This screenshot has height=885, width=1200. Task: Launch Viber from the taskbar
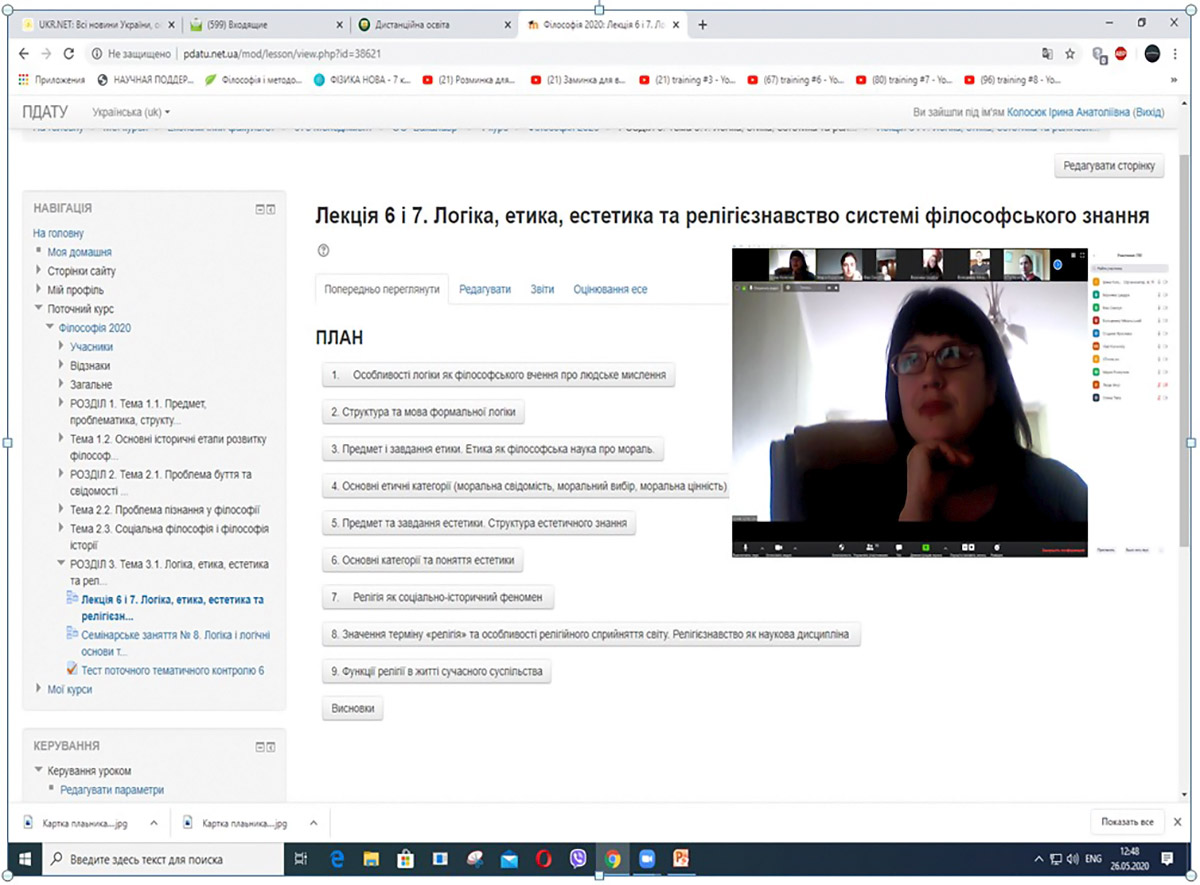click(577, 858)
